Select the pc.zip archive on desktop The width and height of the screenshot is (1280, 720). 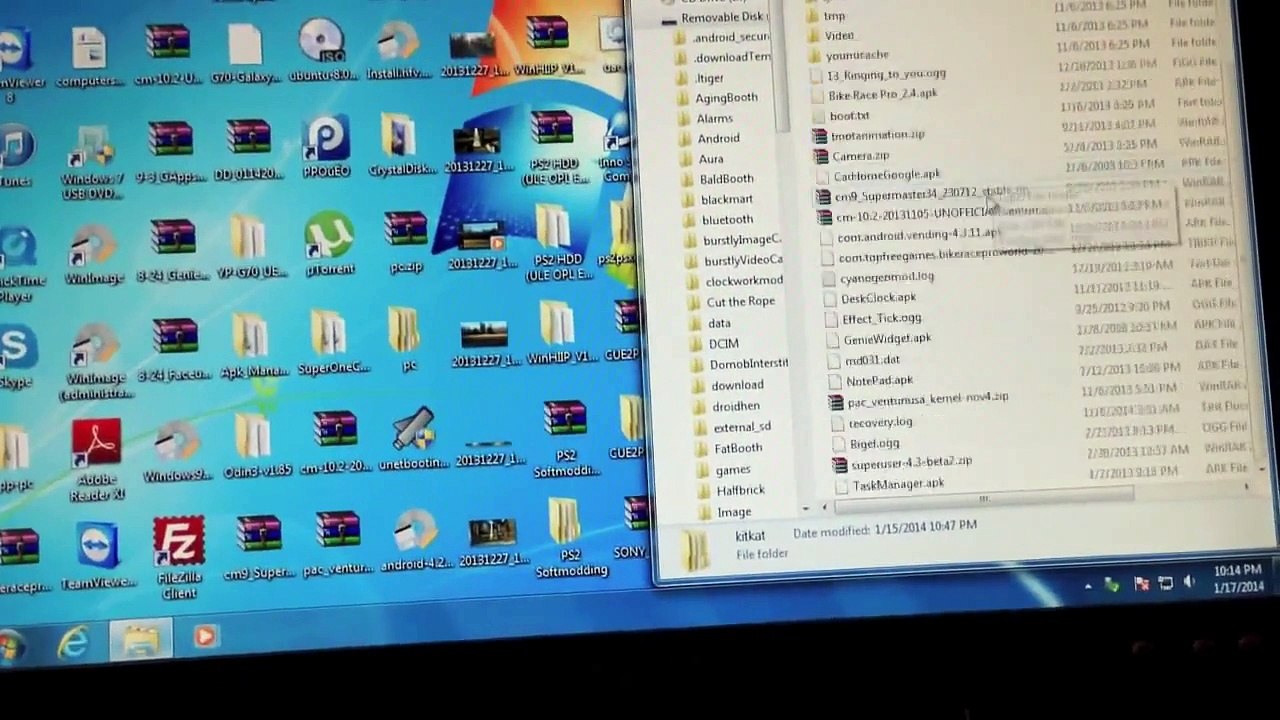406,241
